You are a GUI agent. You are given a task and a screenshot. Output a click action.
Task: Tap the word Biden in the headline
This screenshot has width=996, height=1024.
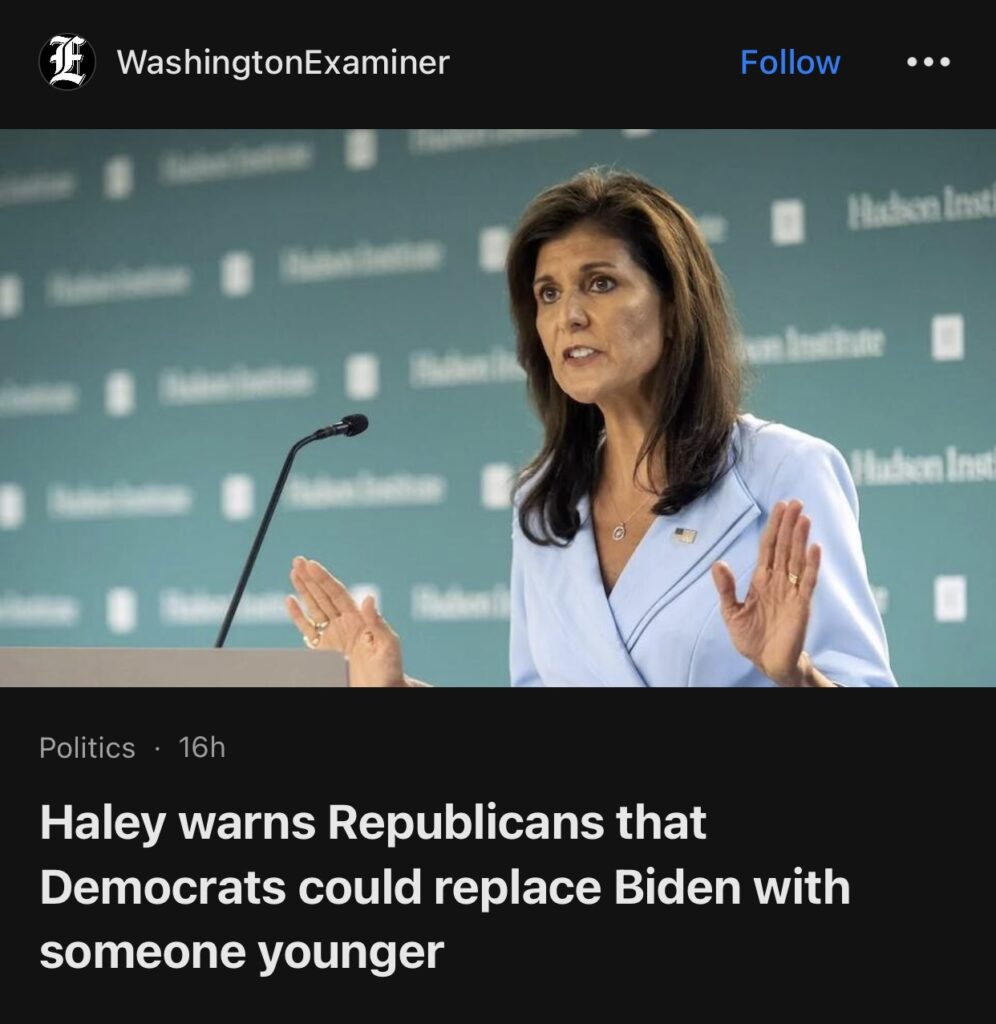[x=677, y=888]
